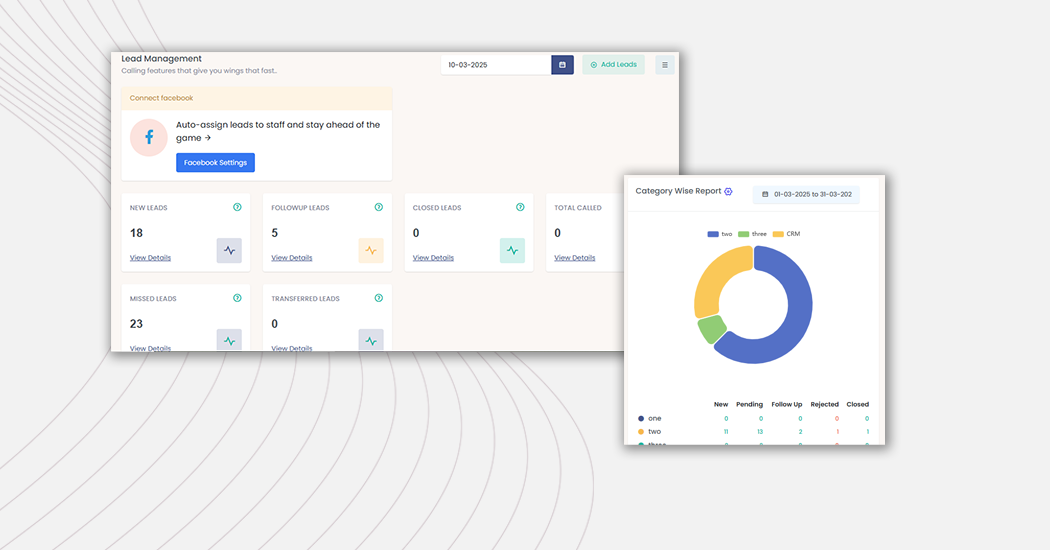Toggle the yellow 'CRM' legend swatch

(778, 234)
